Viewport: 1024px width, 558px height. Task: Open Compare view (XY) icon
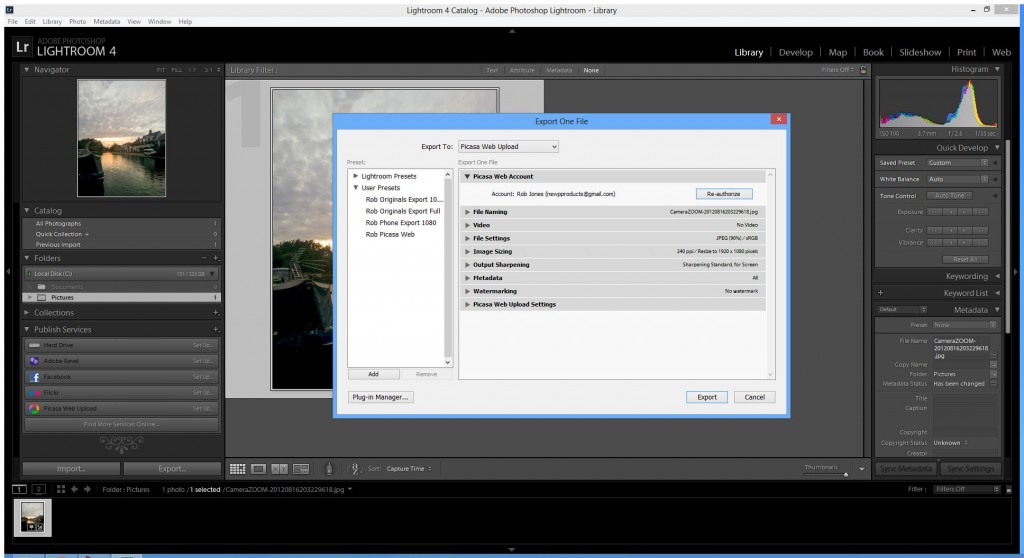tap(279, 468)
